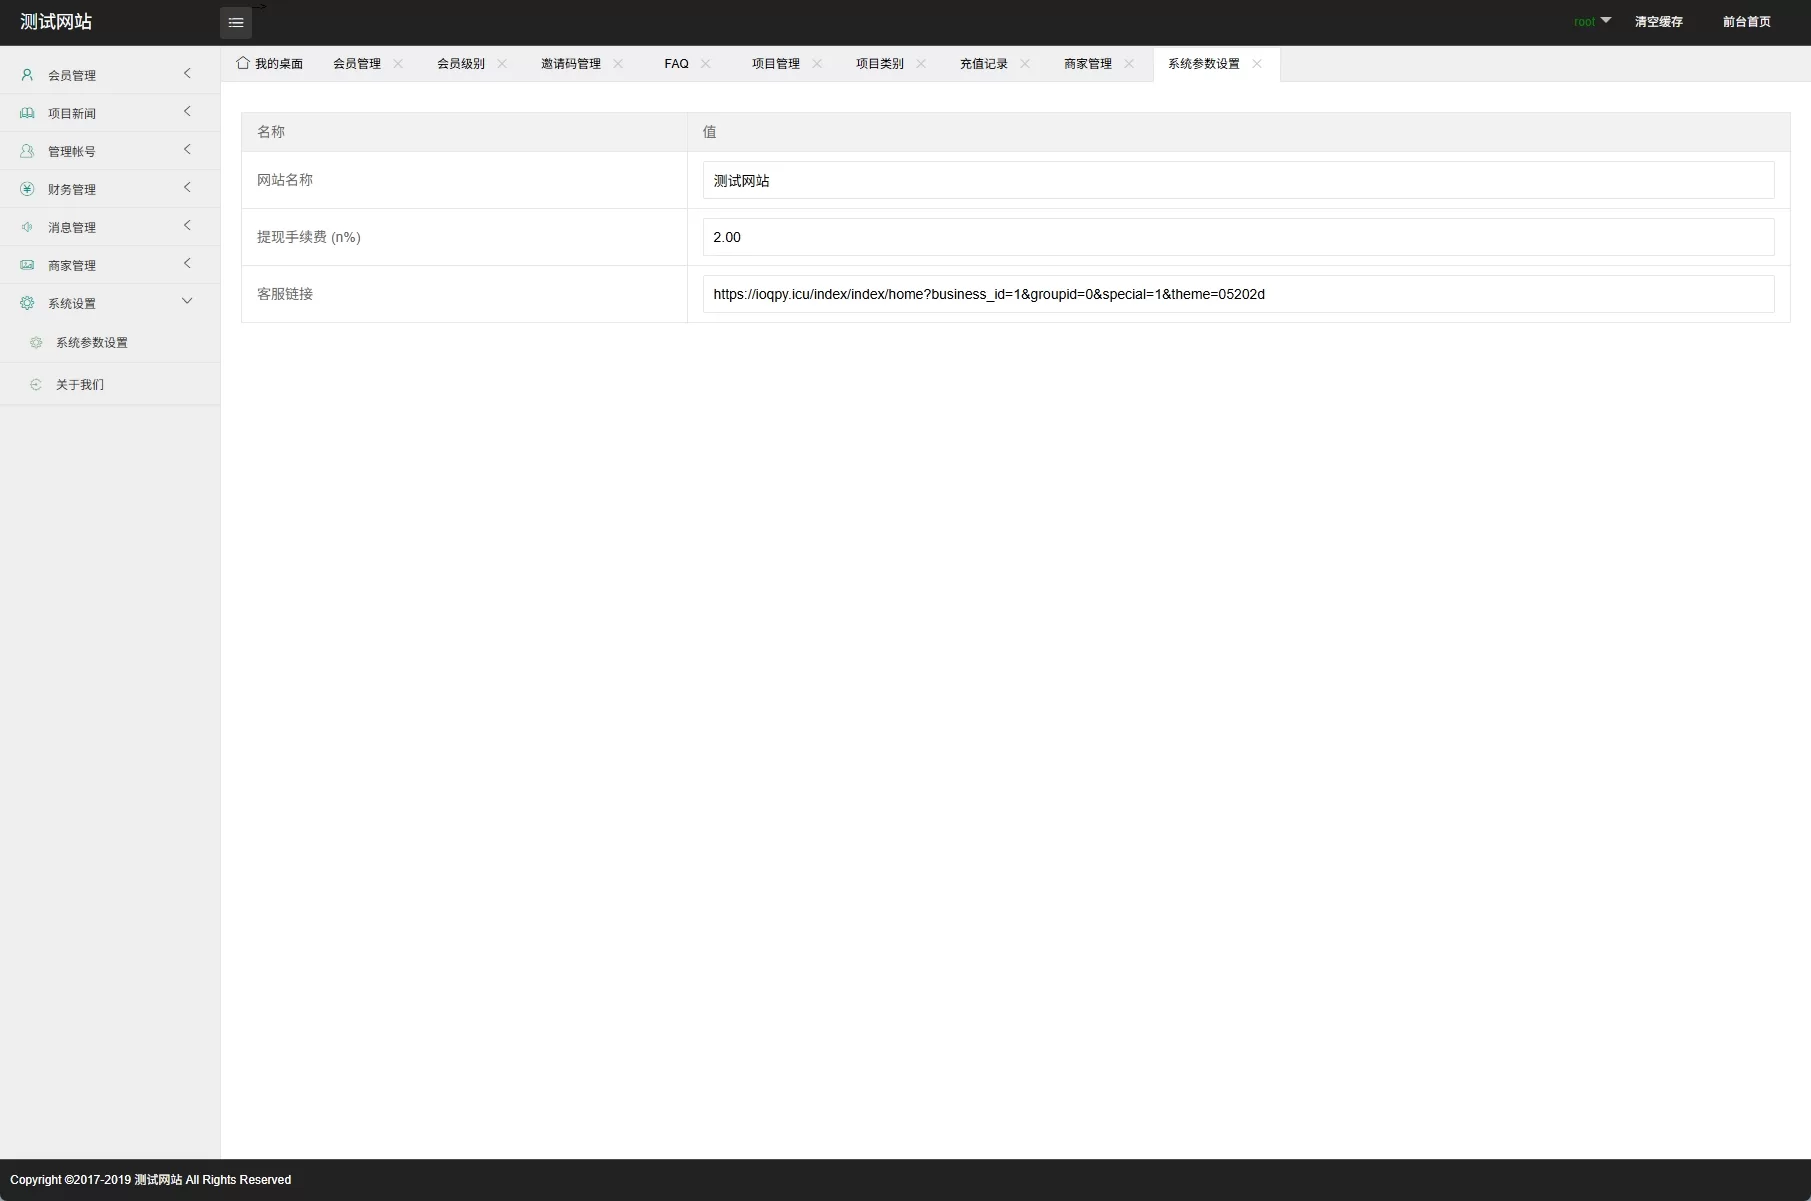The height and width of the screenshot is (1201, 1811).
Task: Click the 系统设置 gear icon in sidebar
Action: point(27,303)
